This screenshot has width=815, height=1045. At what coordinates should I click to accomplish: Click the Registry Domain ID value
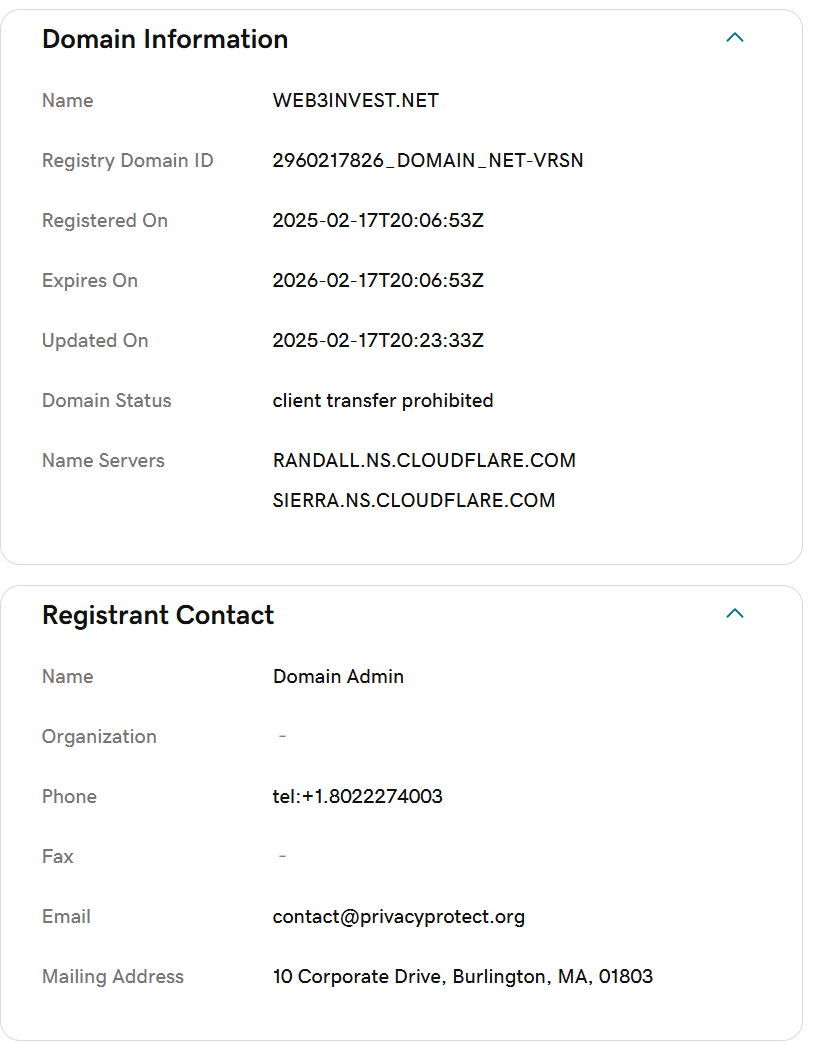tap(428, 161)
